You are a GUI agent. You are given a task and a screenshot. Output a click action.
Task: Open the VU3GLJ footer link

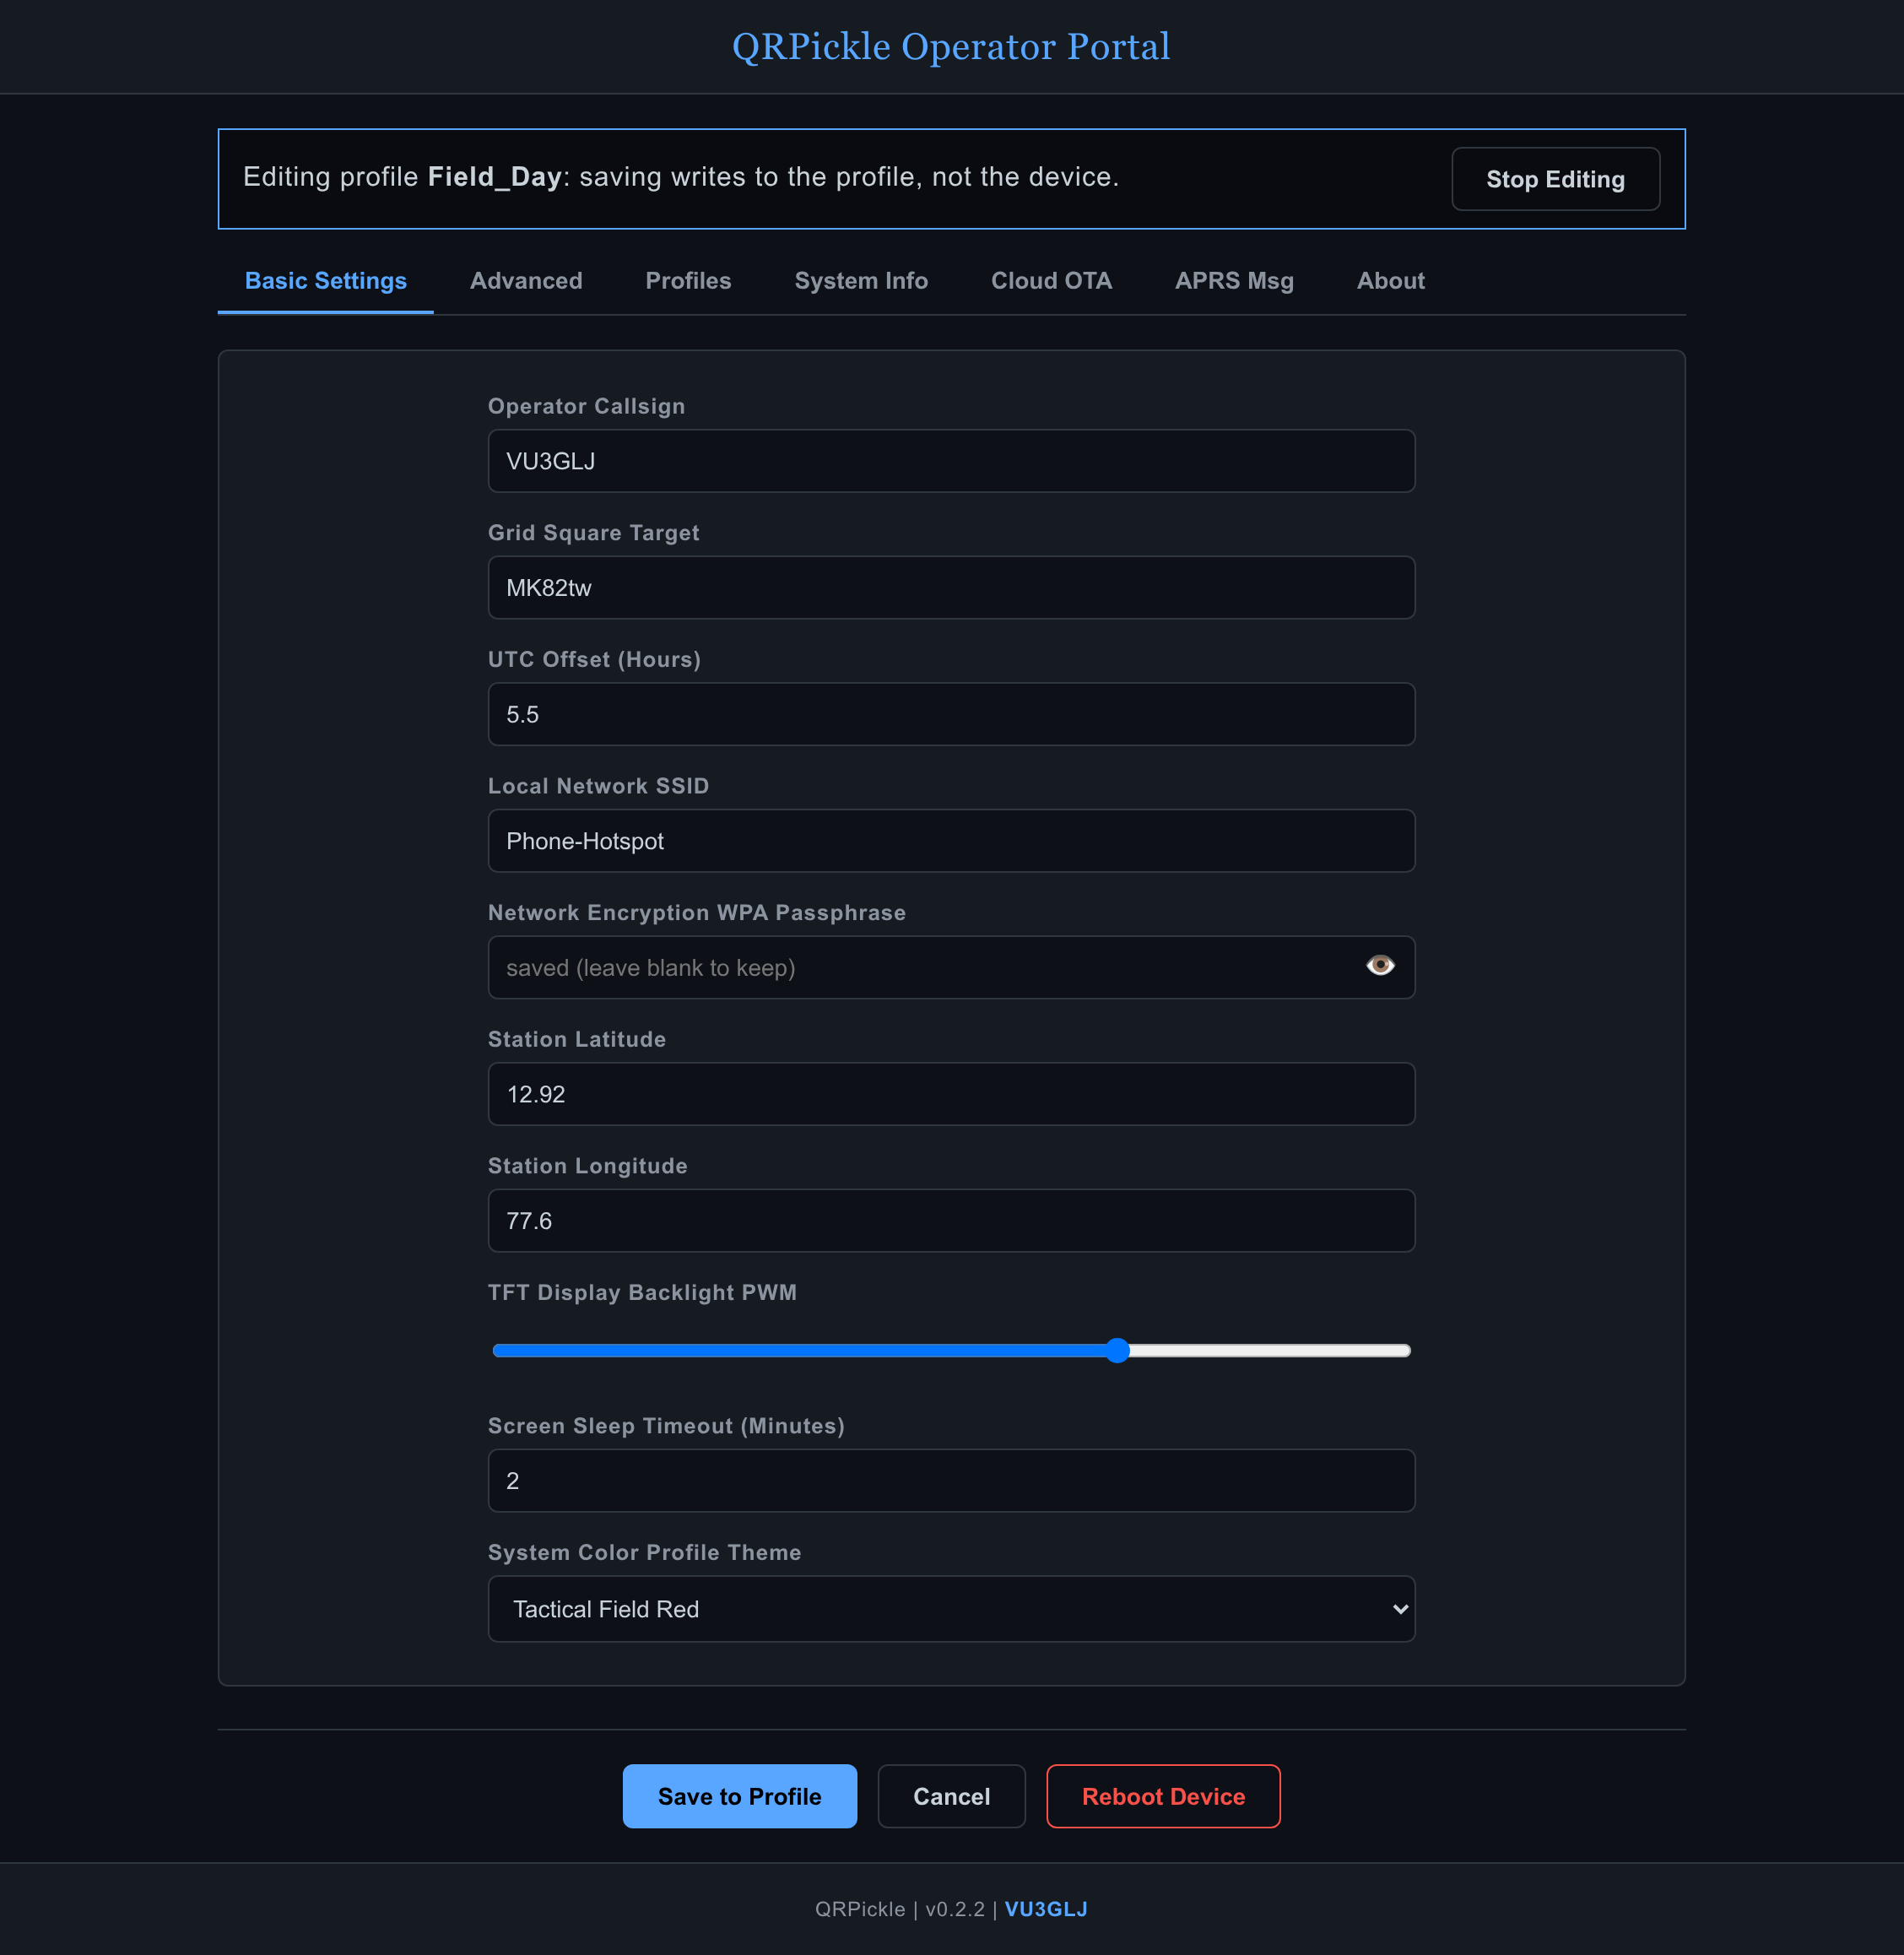click(1046, 1909)
